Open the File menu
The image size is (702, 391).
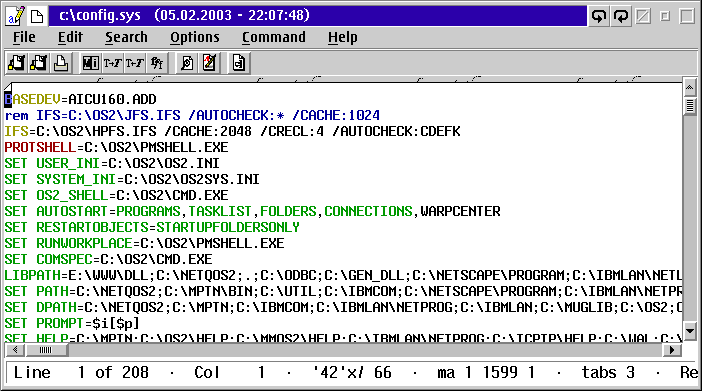pyautogui.click(x=24, y=37)
